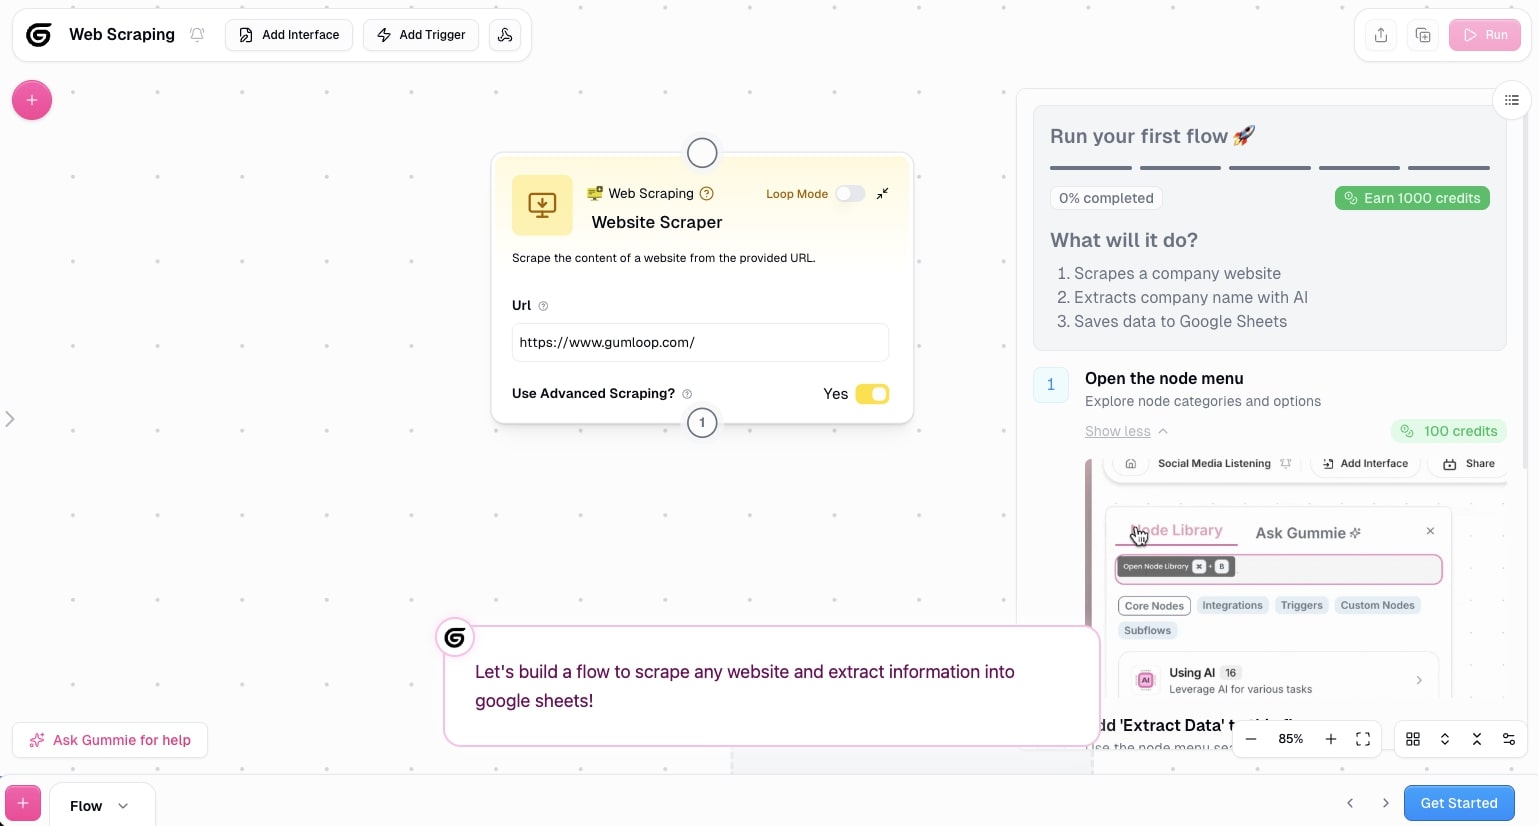Click the Website Scraper node title

657,222
